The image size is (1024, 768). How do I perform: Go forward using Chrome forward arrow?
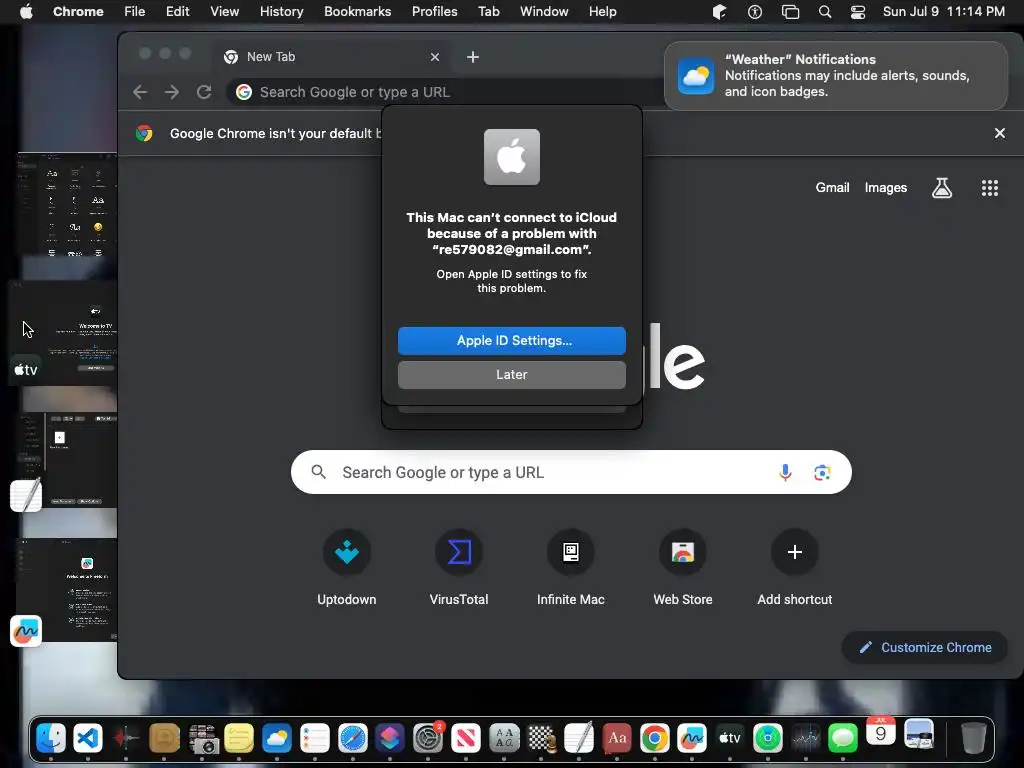(x=172, y=92)
